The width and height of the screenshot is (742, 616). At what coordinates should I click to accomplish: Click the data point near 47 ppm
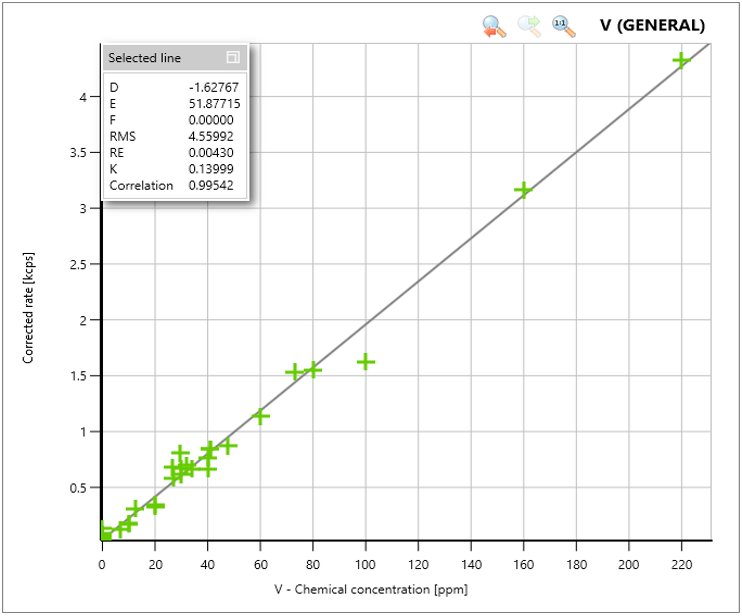(228, 445)
